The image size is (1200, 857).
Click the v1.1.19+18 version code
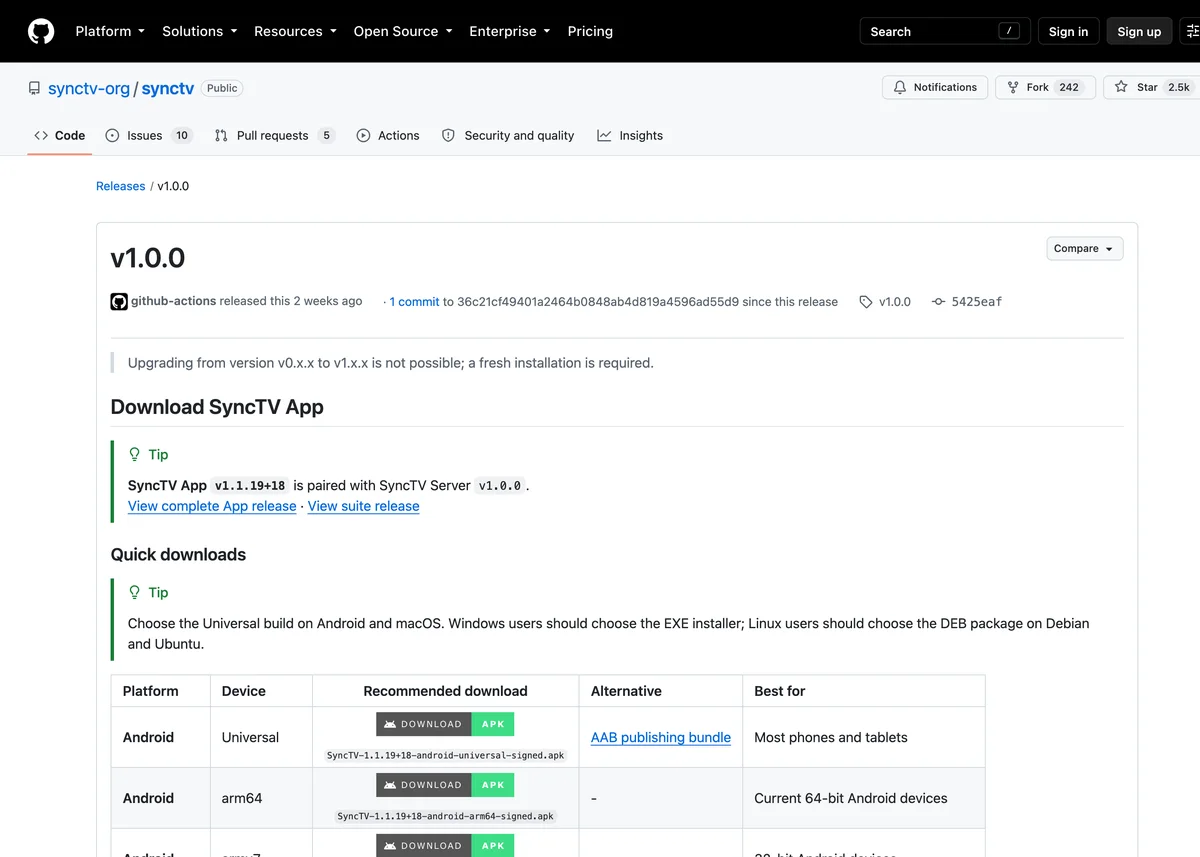pos(250,485)
